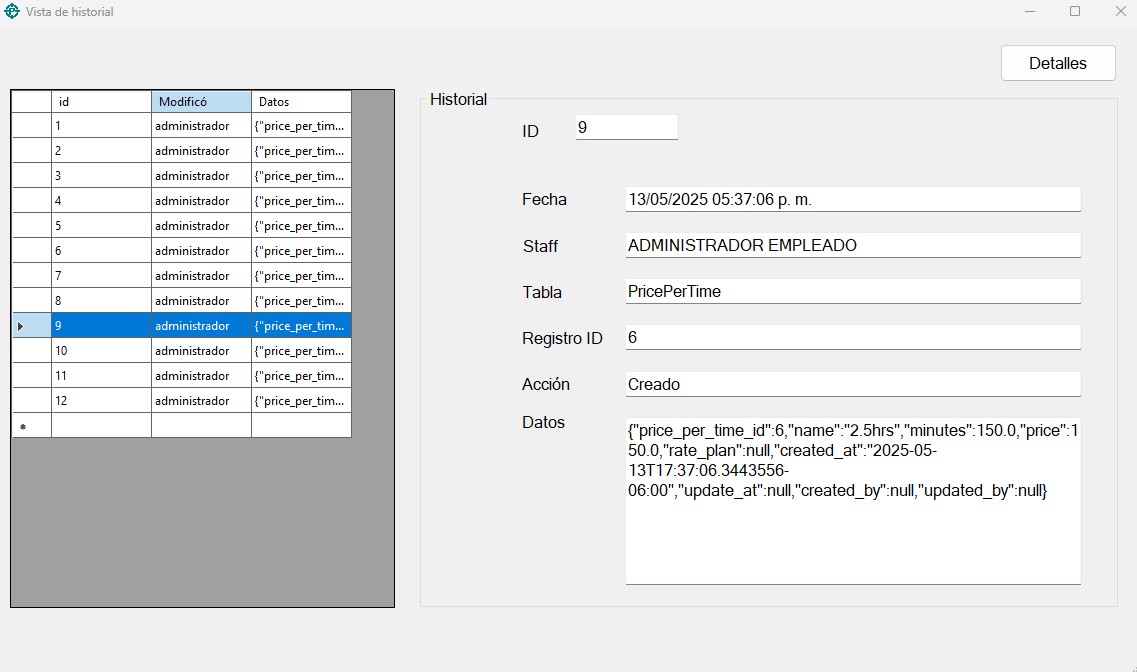
Task: Sort grid by the id column header
Action: (x=100, y=102)
